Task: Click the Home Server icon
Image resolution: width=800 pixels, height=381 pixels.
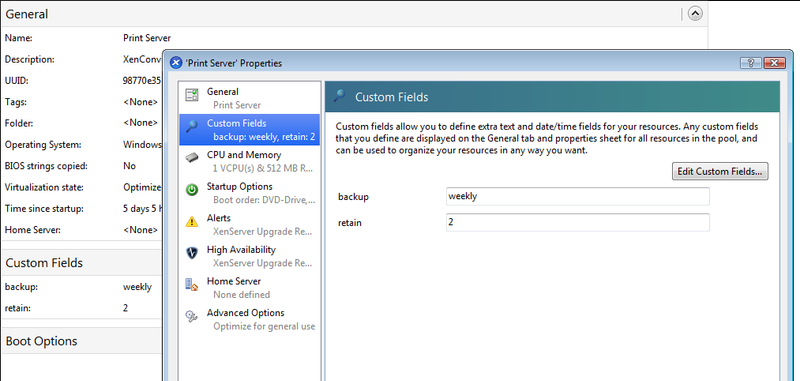Action: 192,285
